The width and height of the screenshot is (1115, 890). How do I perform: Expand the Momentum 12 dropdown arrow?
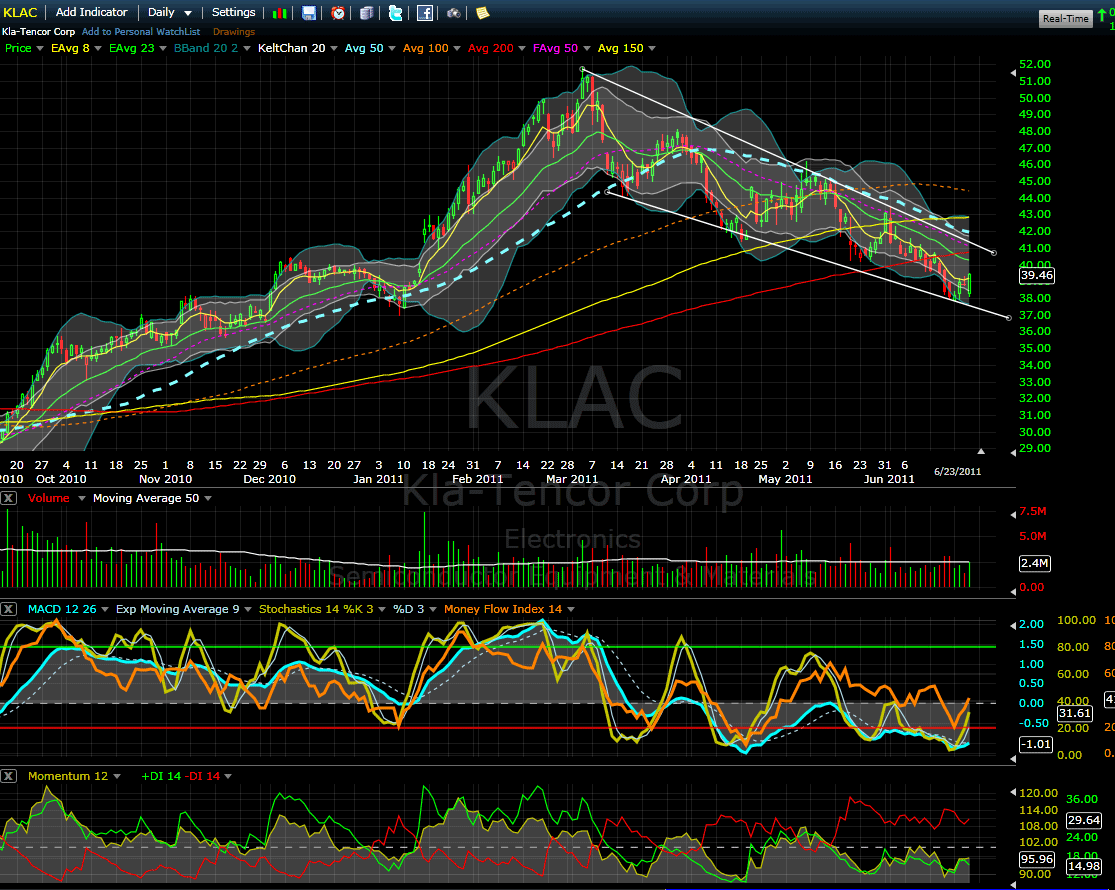coord(117,776)
